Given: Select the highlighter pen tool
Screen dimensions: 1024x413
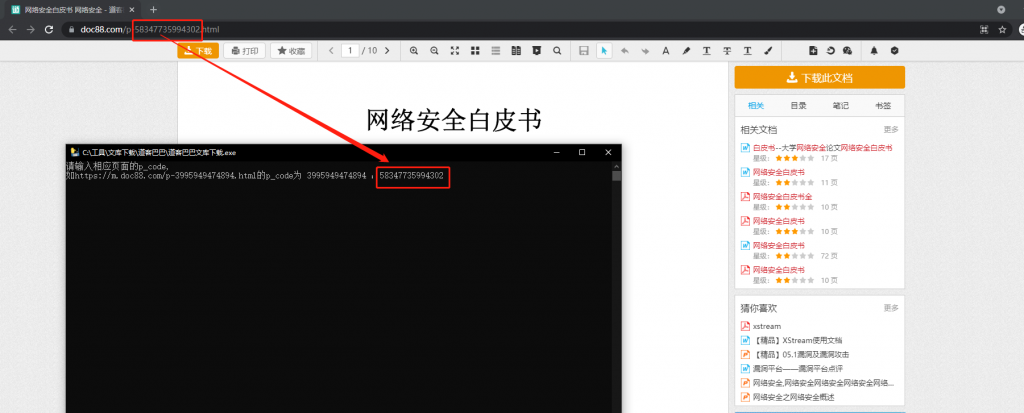Looking at the screenshot, I should pyautogui.click(x=686, y=51).
